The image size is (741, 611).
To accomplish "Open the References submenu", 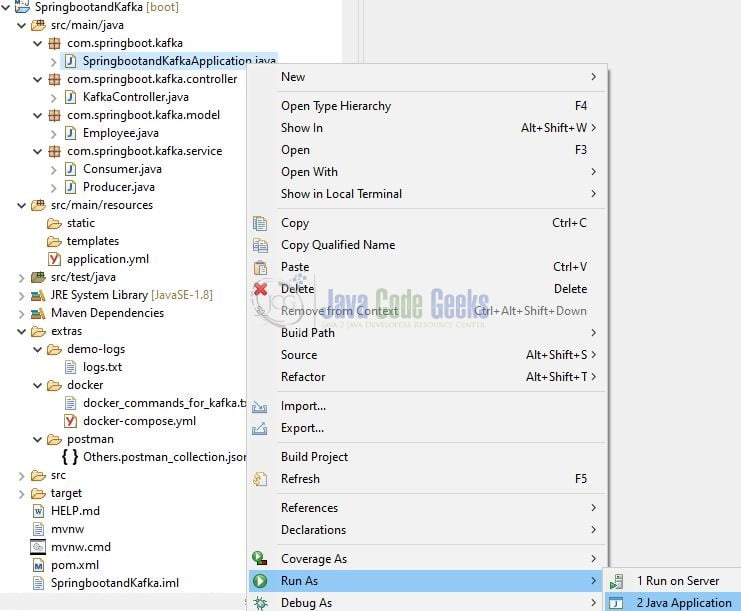I will pyautogui.click(x=427, y=508).
